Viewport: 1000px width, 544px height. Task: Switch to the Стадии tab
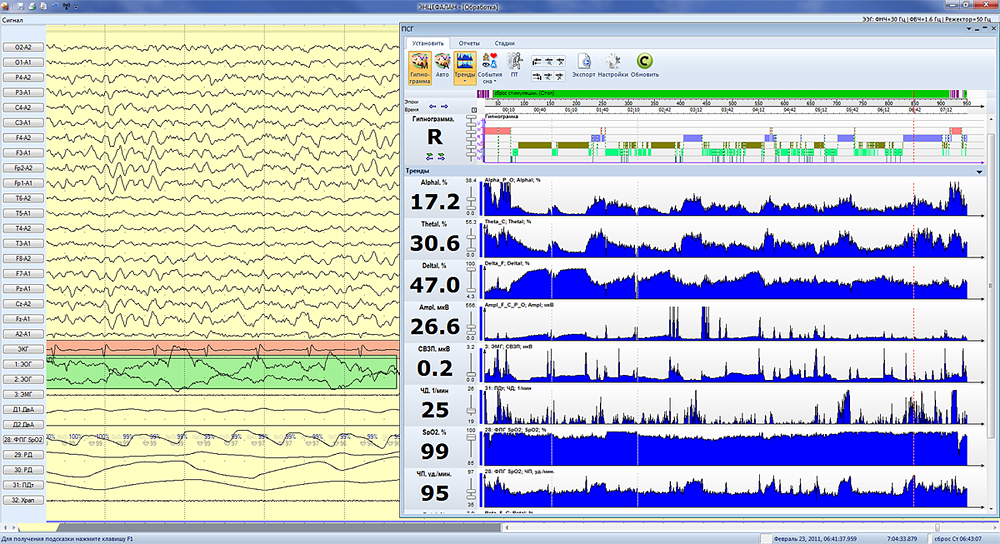[x=504, y=43]
